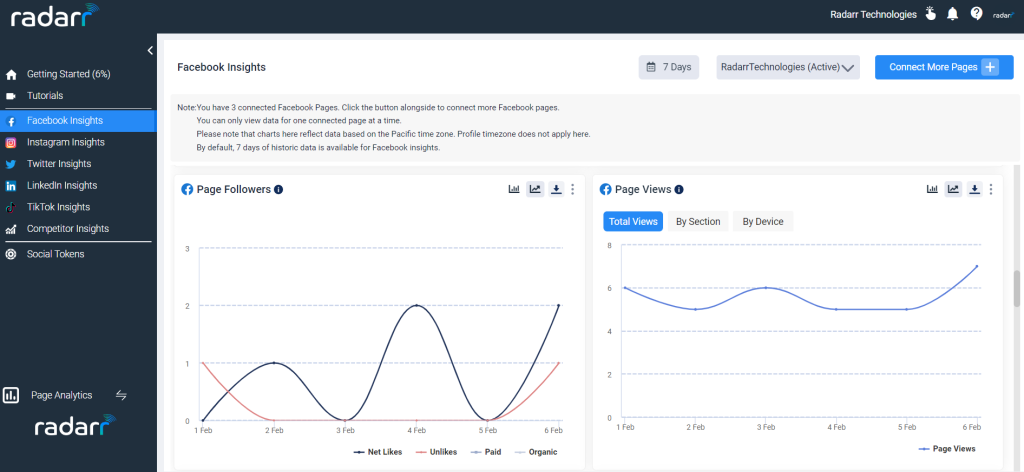Toggle Net Likes series in legend
Screen dimensions: 1024x472
[378, 452]
